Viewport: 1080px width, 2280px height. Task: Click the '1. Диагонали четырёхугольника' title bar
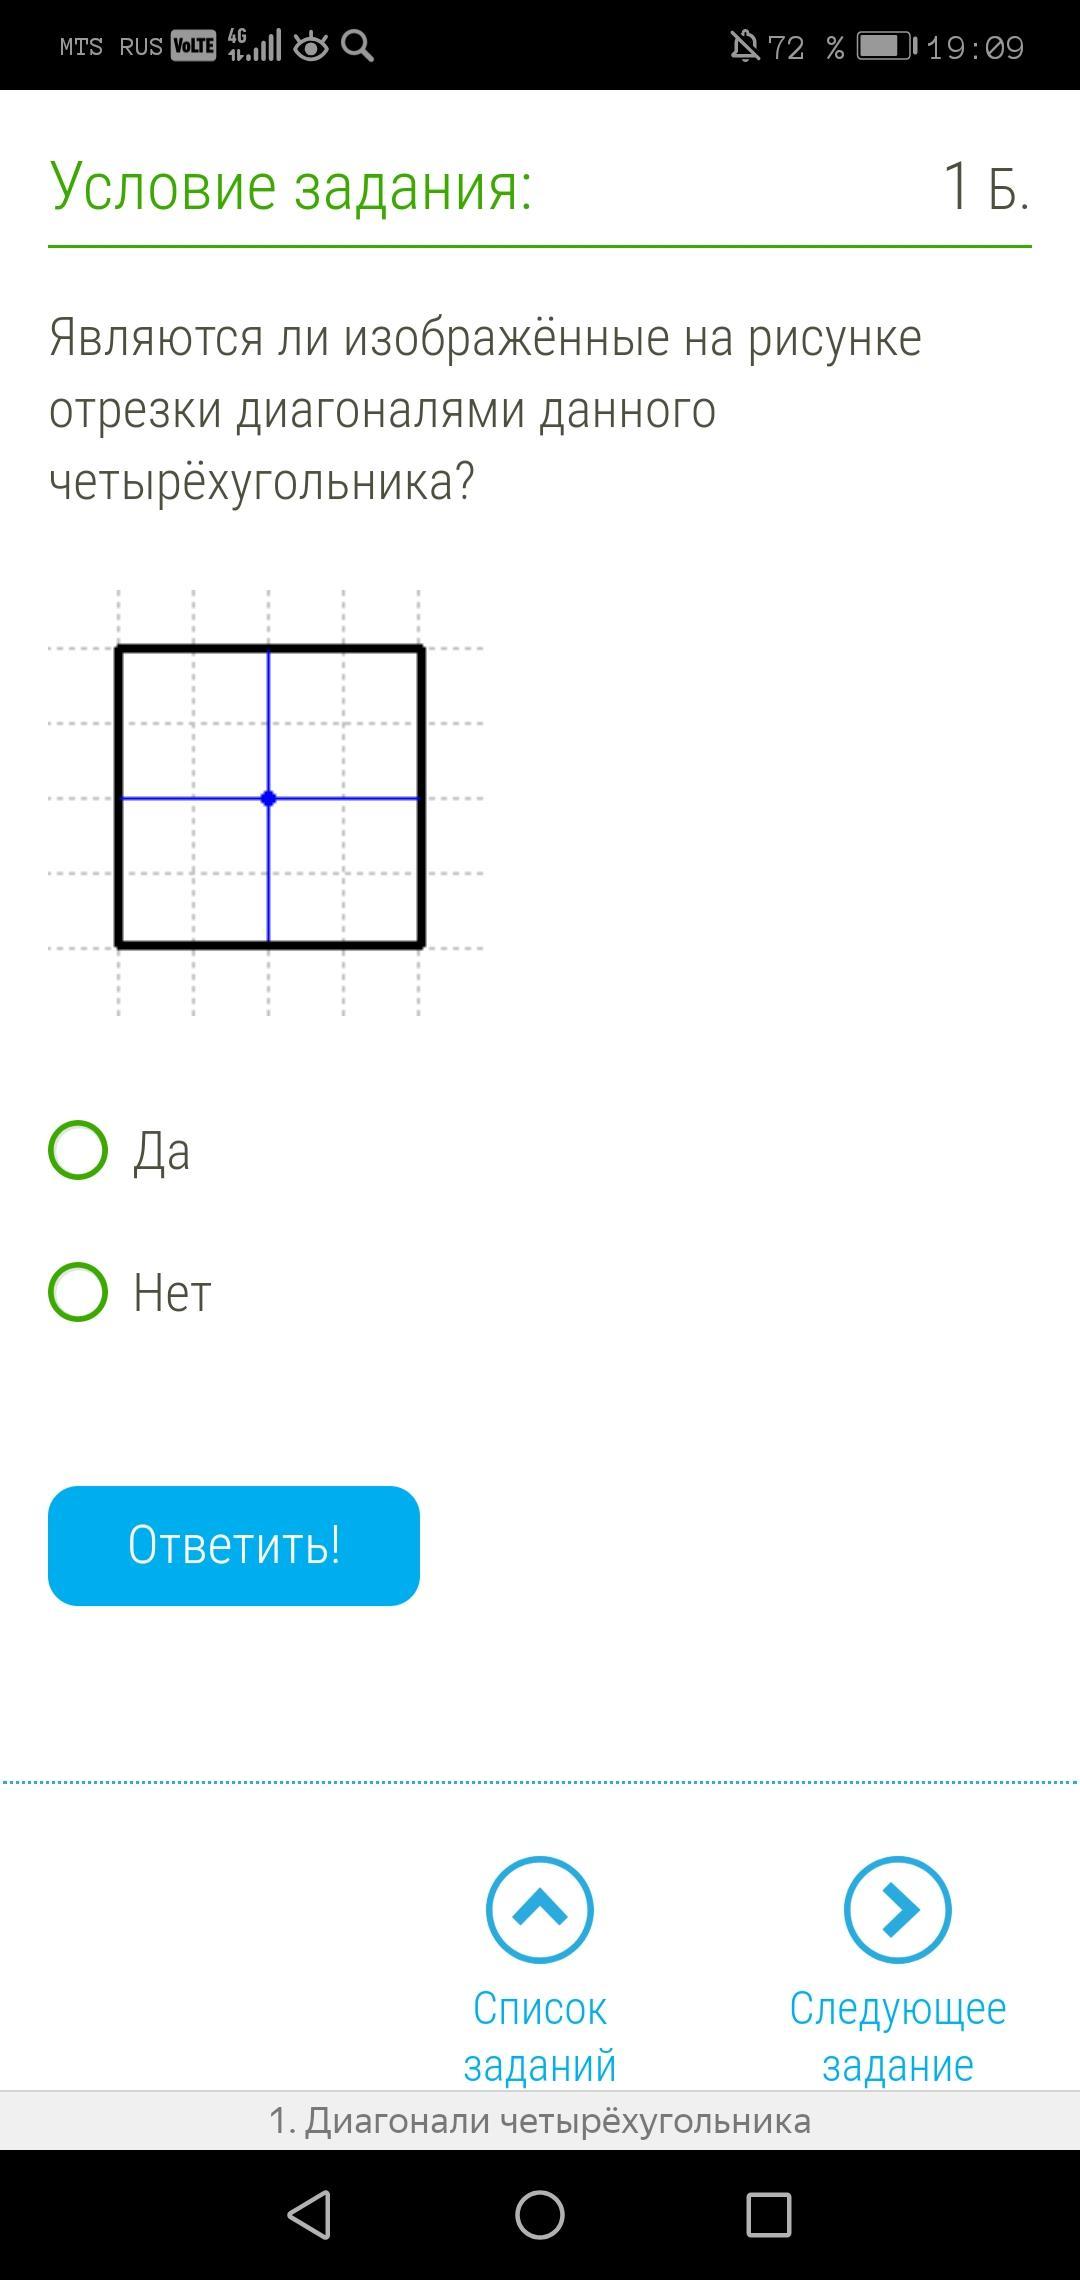540,2121
